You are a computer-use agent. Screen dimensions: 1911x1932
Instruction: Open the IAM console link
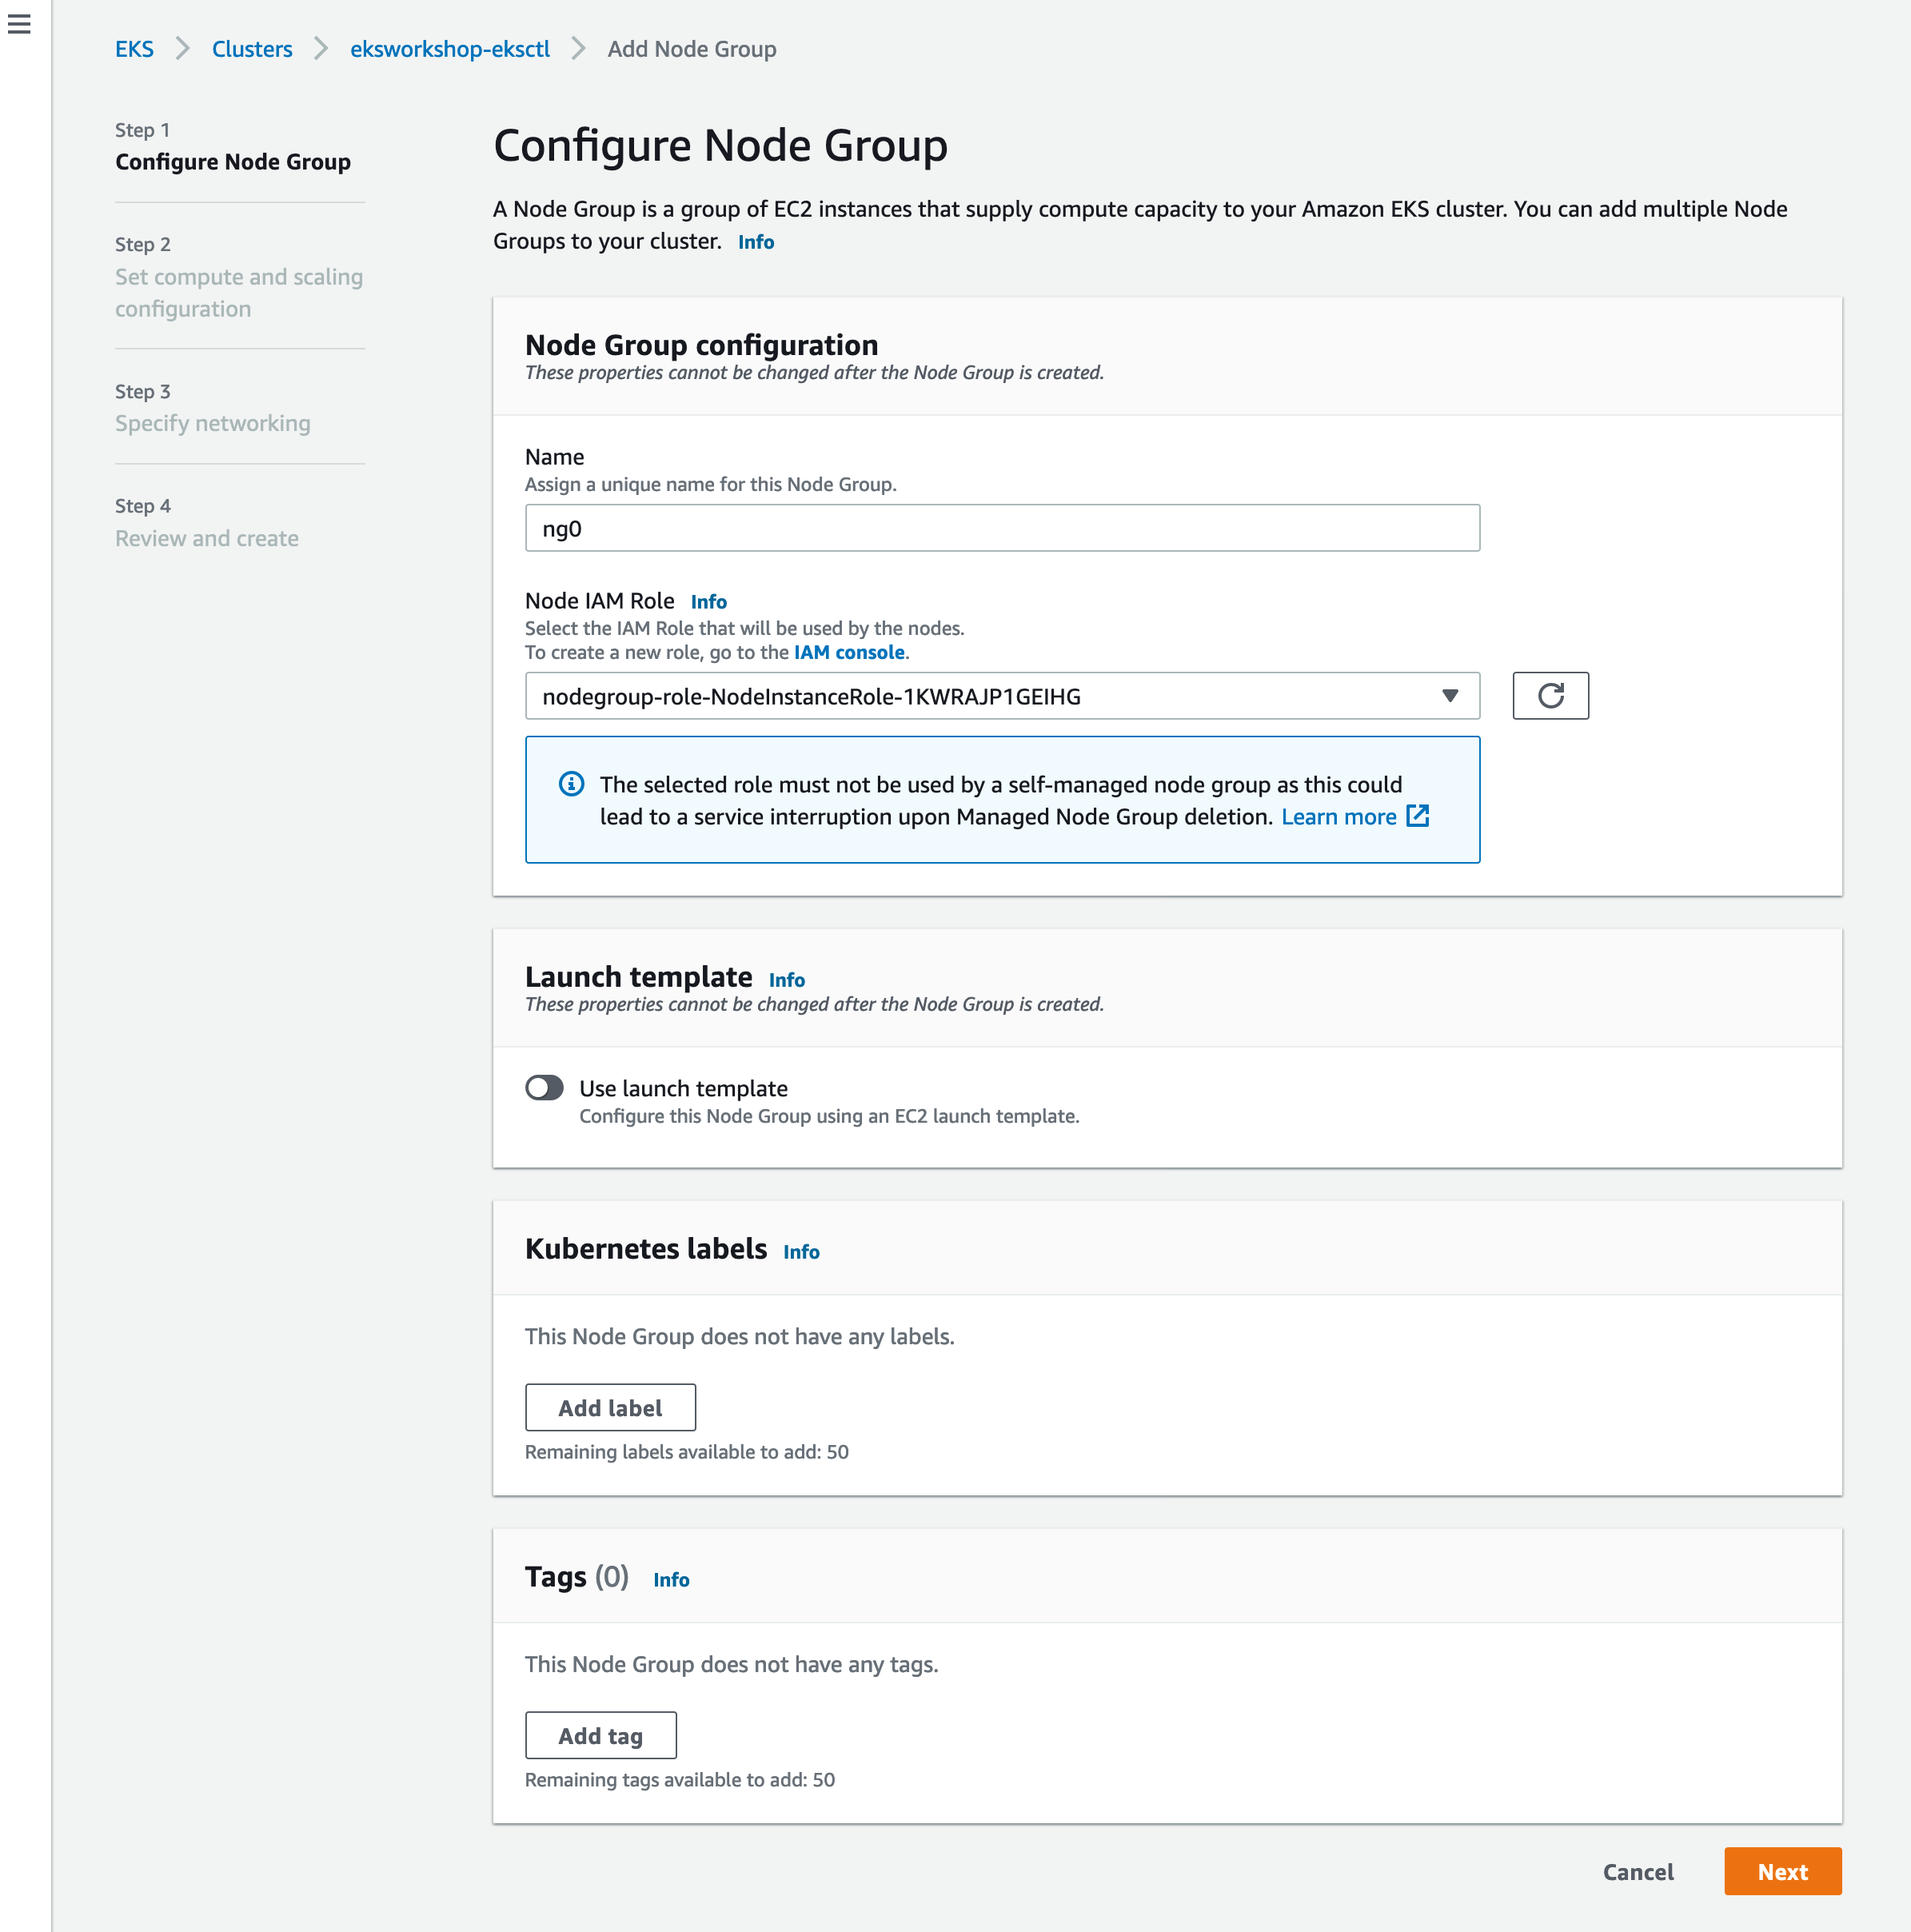click(849, 652)
